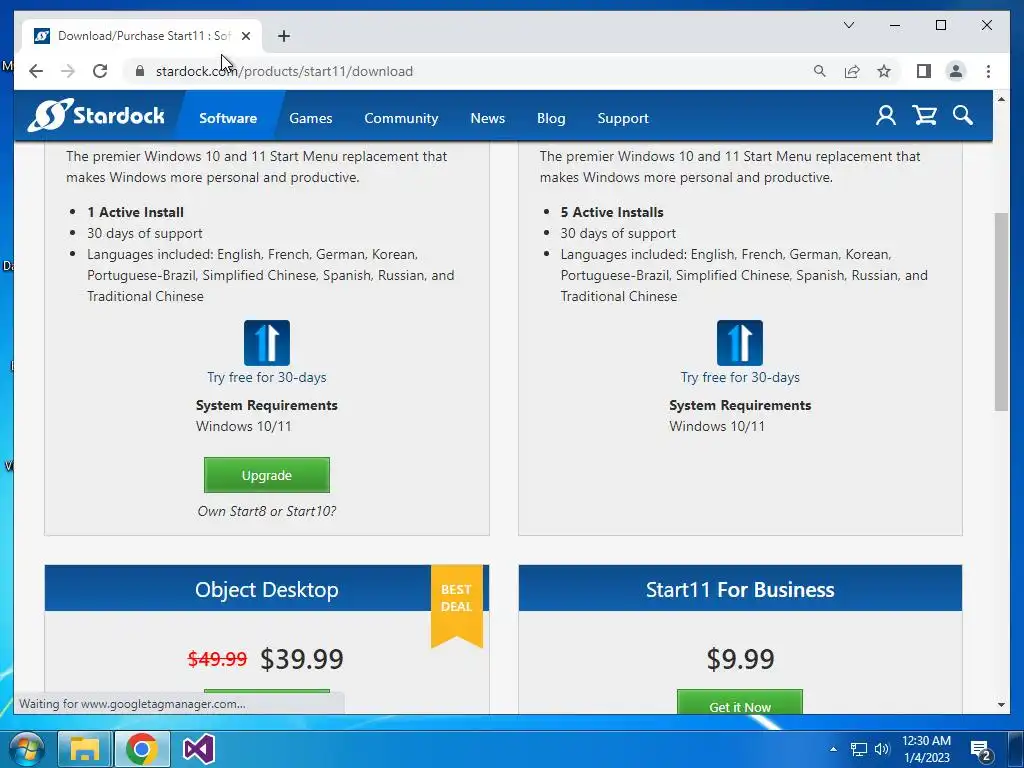Click the 1 Active Install bullet text
This screenshot has width=1024, height=768.
point(135,212)
